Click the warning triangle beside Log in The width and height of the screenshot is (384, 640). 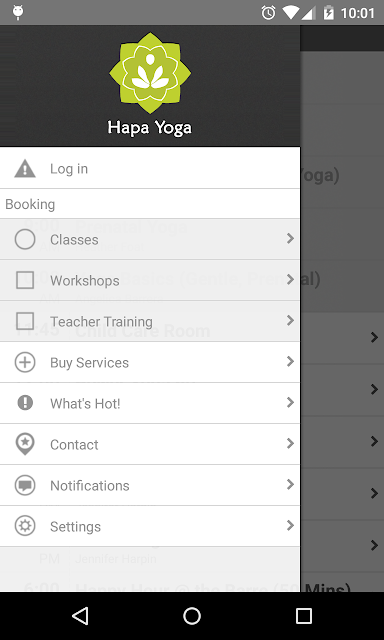25,169
